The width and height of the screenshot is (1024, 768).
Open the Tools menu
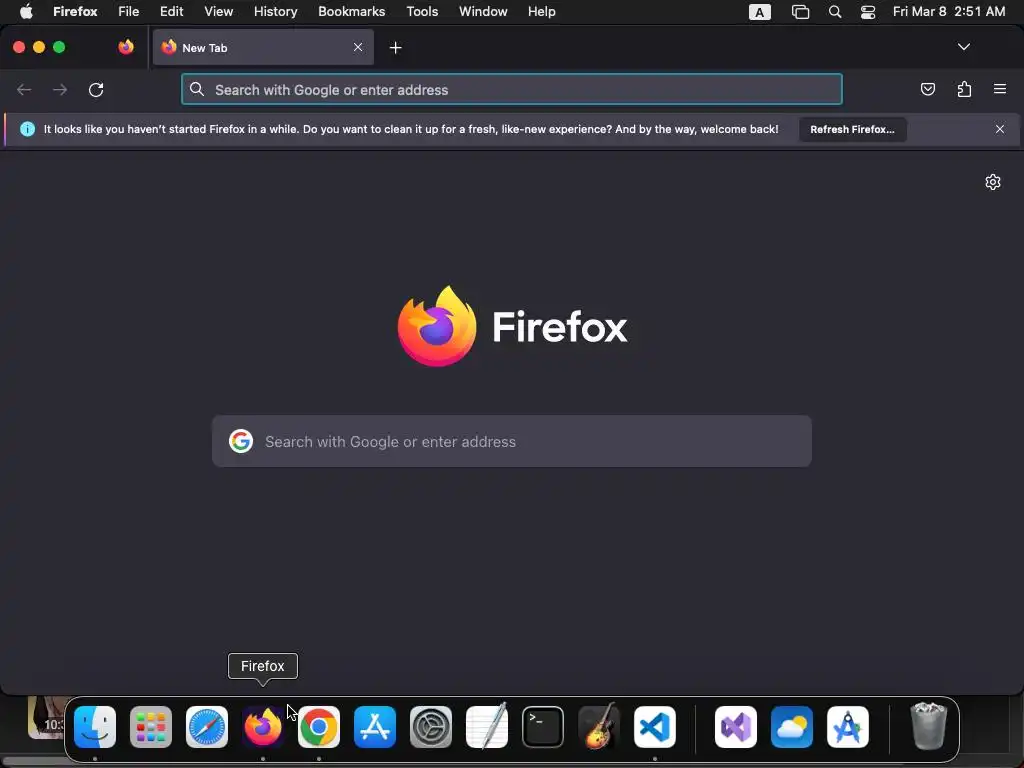[422, 12]
